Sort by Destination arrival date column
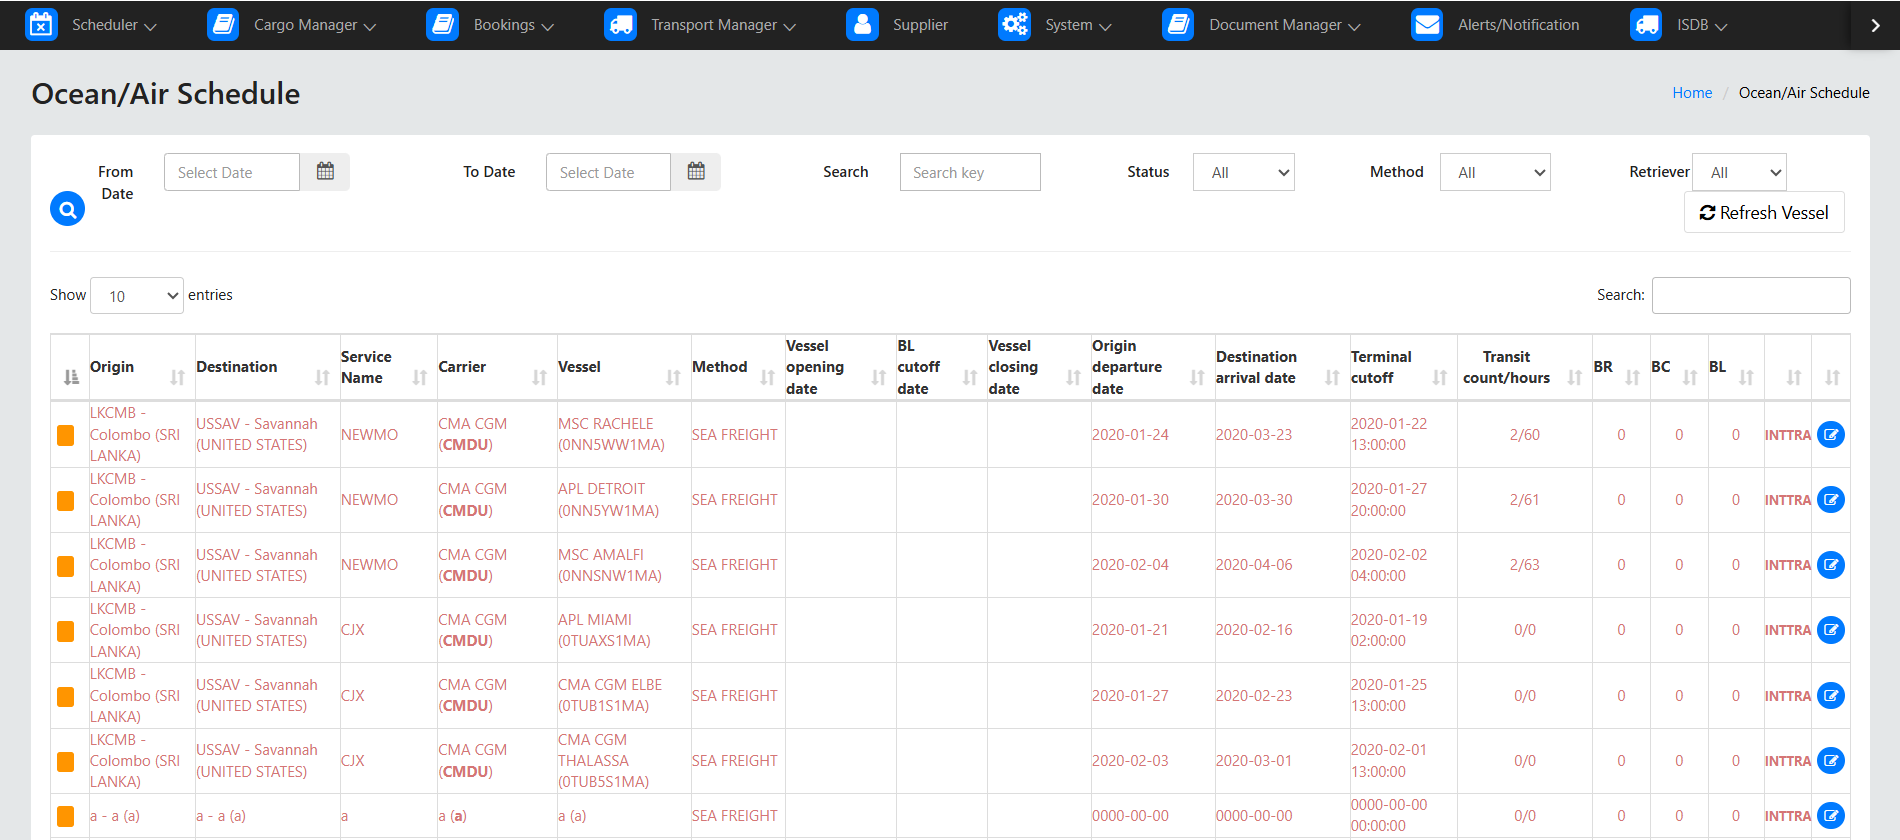This screenshot has height=840, width=1900. [1280, 367]
